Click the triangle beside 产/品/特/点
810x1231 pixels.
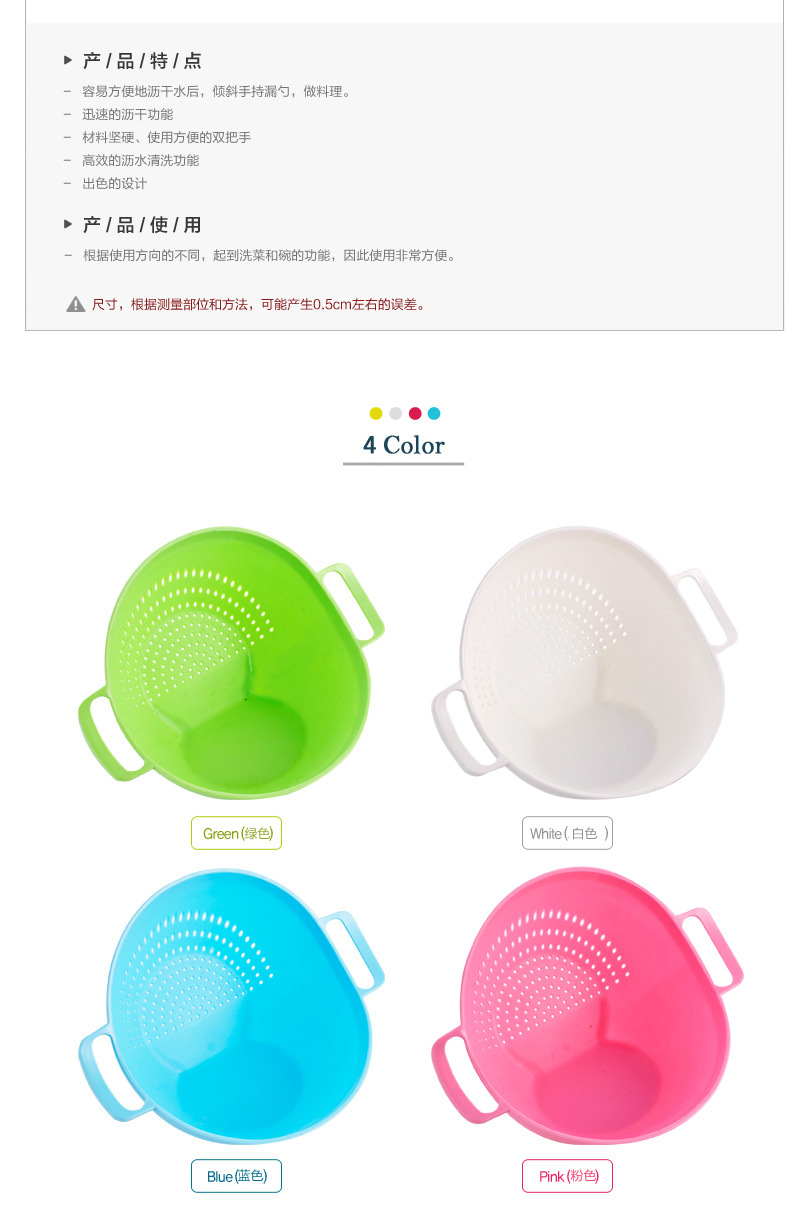68,60
